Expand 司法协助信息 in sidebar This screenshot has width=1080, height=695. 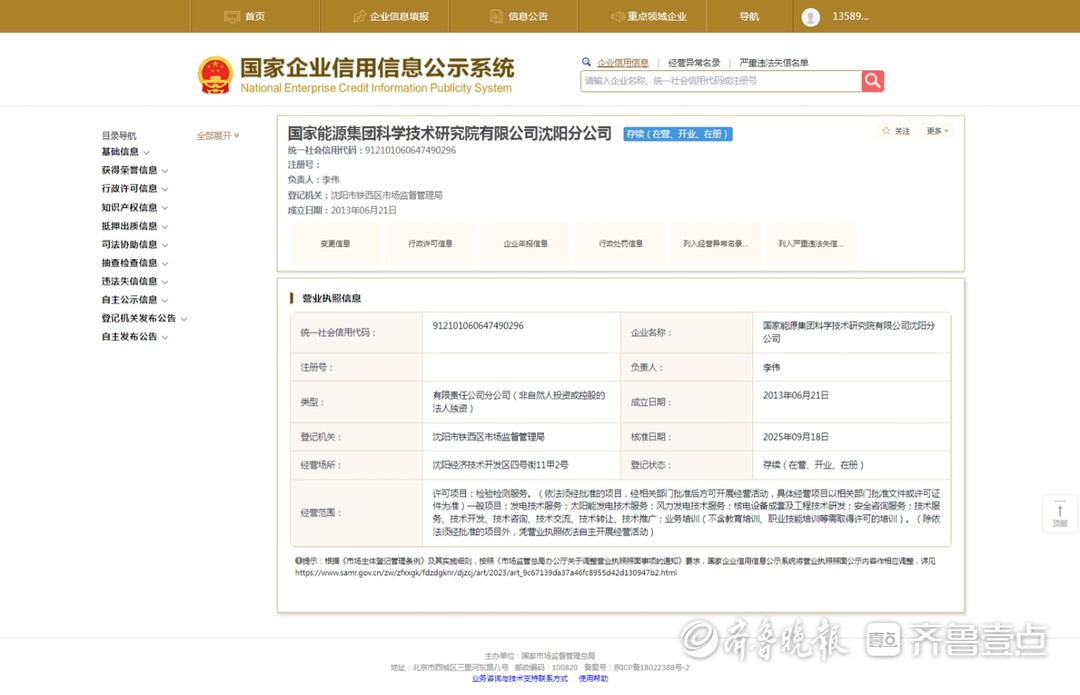[x=135, y=245]
